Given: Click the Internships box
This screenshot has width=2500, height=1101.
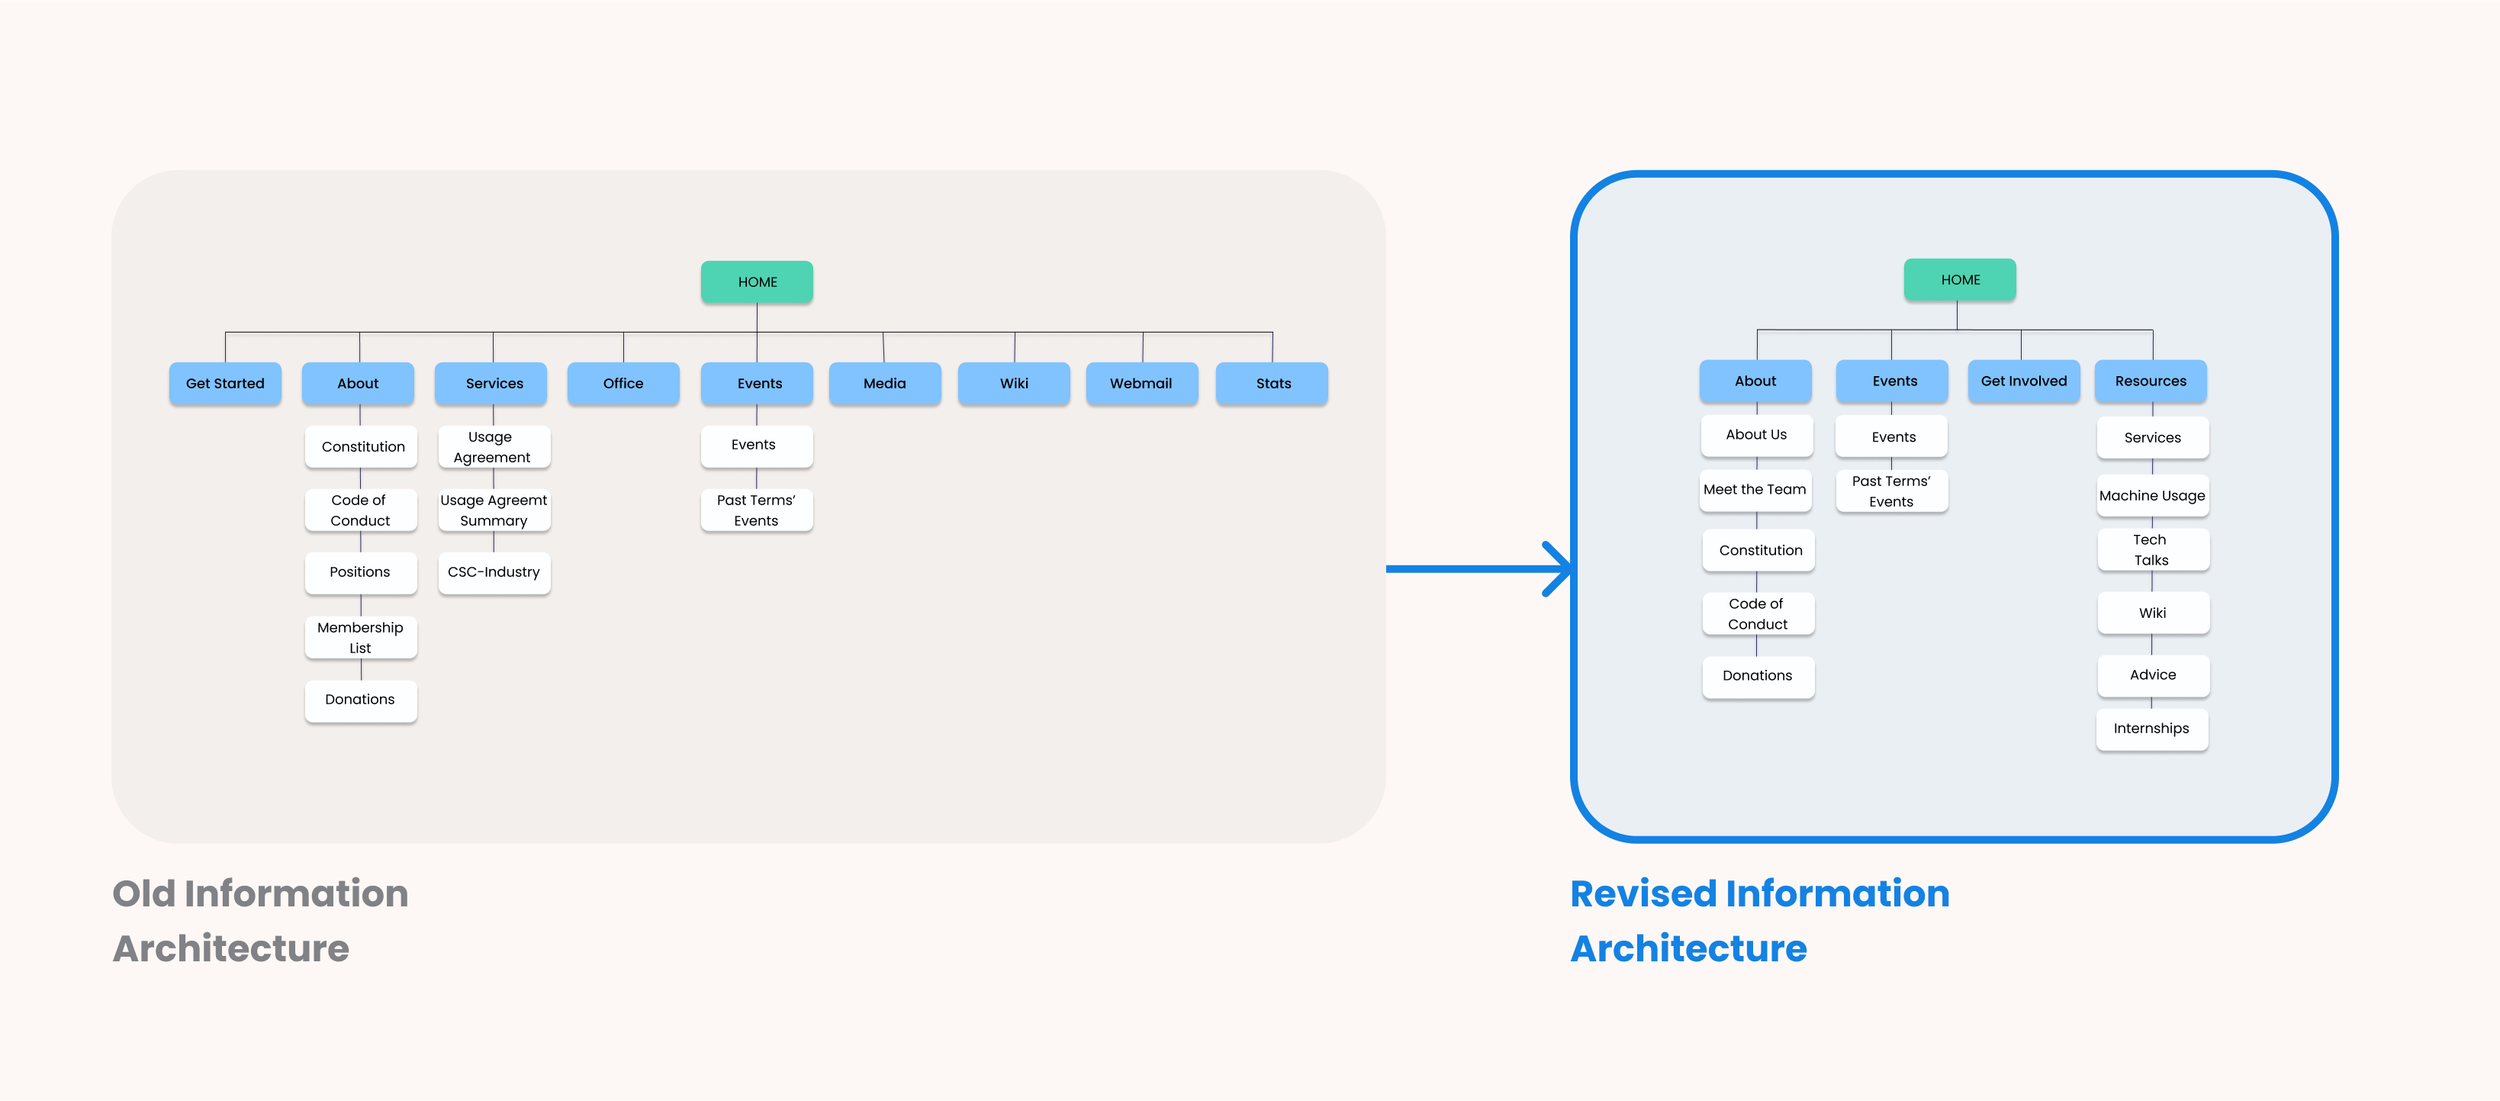Looking at the screenshot, I should (2151, 728).
